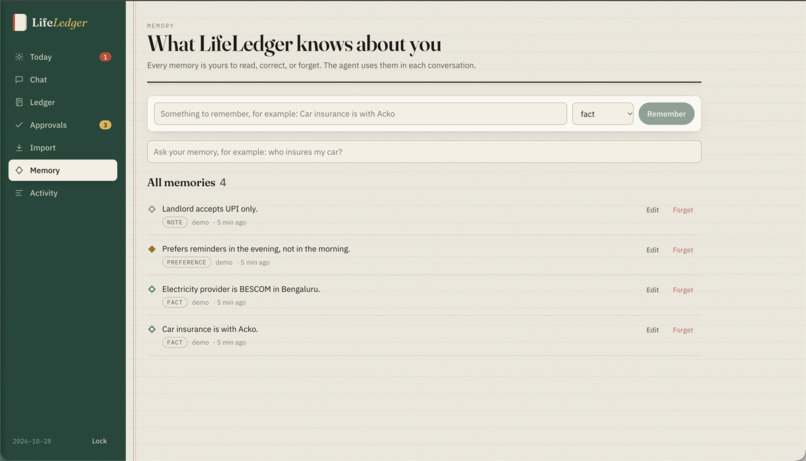This screenshot has width=806, height=461.
Task: Click the FACT tag on electricity memory
Action: click(175, 302)
